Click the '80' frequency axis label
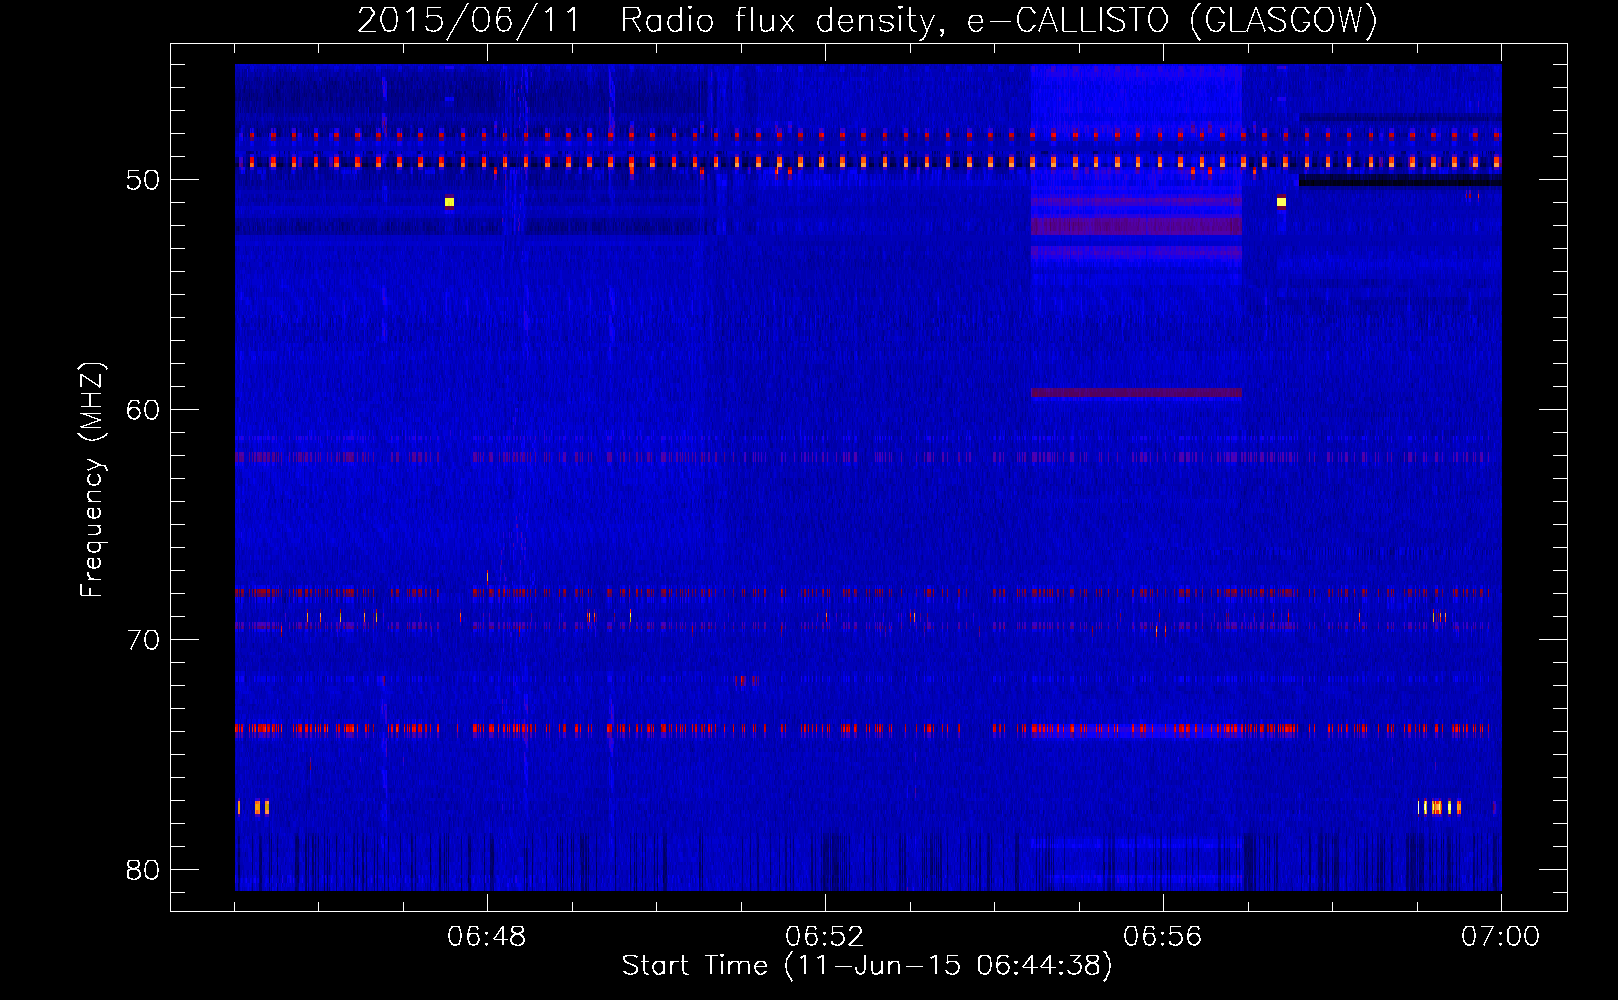Screen dimensions: 1618x1000 tap(143, 869)
